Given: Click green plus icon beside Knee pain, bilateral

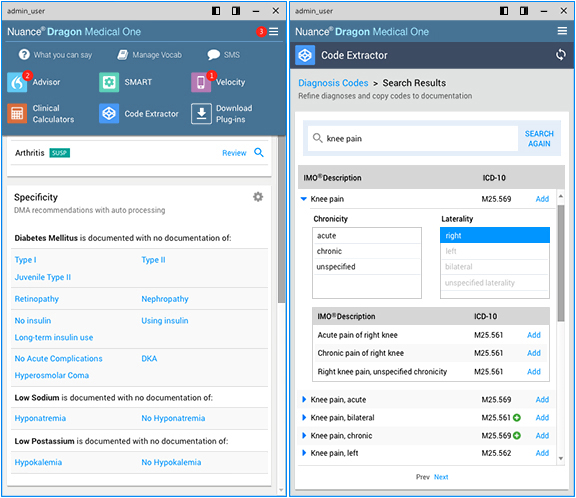Looking at the screenshot, I should coord(517,418).
